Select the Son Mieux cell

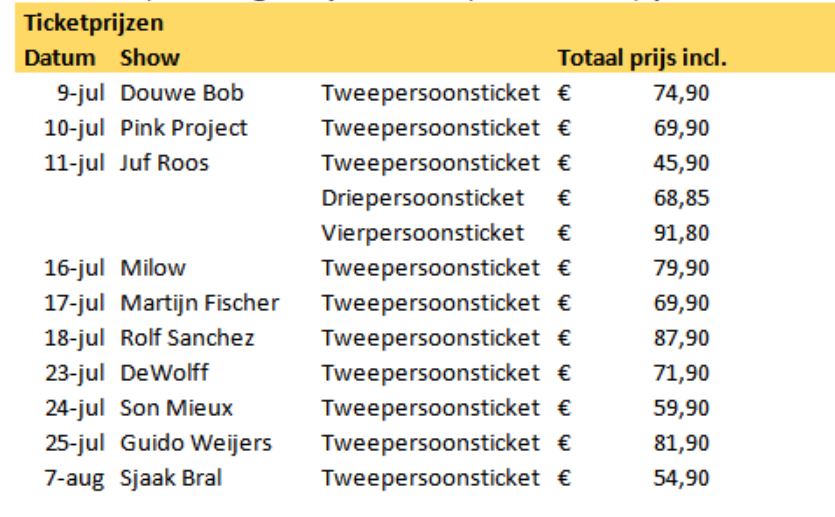coord(176,408)
